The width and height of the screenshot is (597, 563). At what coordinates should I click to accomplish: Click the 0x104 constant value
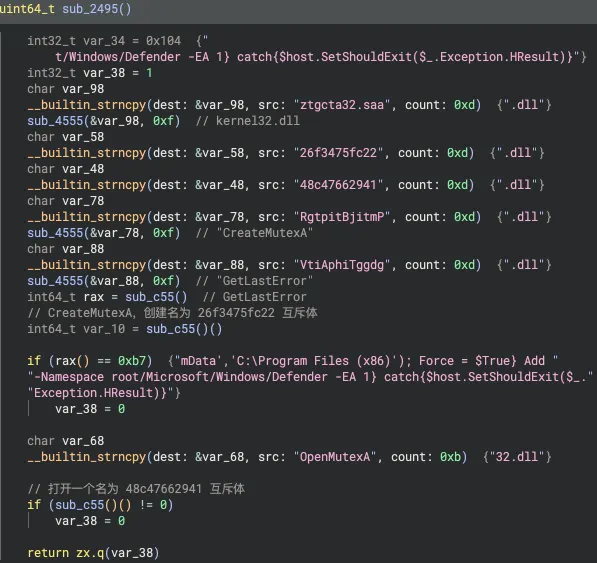[x=163, y=41]
